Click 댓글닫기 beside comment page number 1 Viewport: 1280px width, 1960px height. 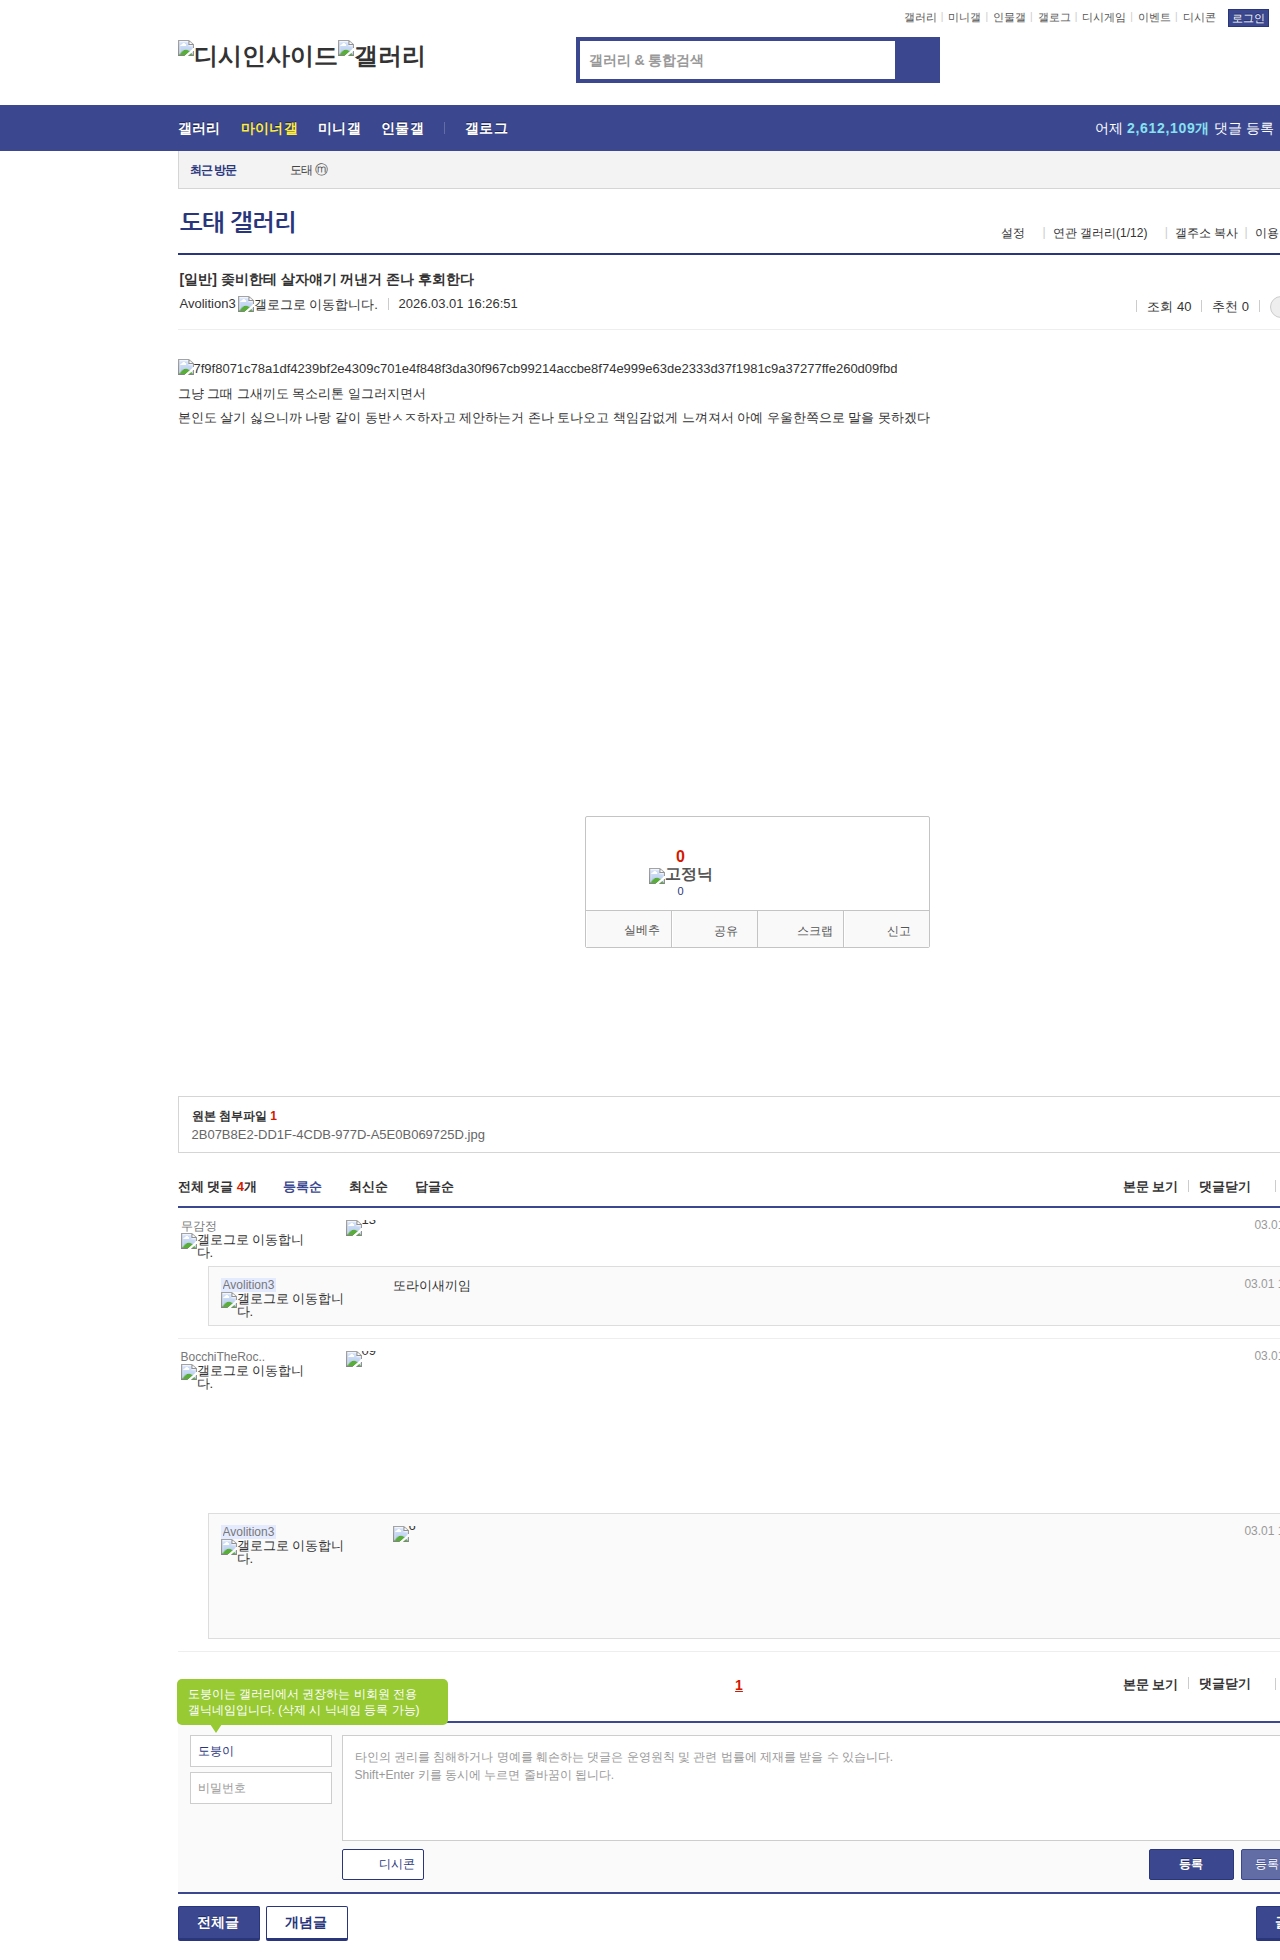pos(1225,1684)
